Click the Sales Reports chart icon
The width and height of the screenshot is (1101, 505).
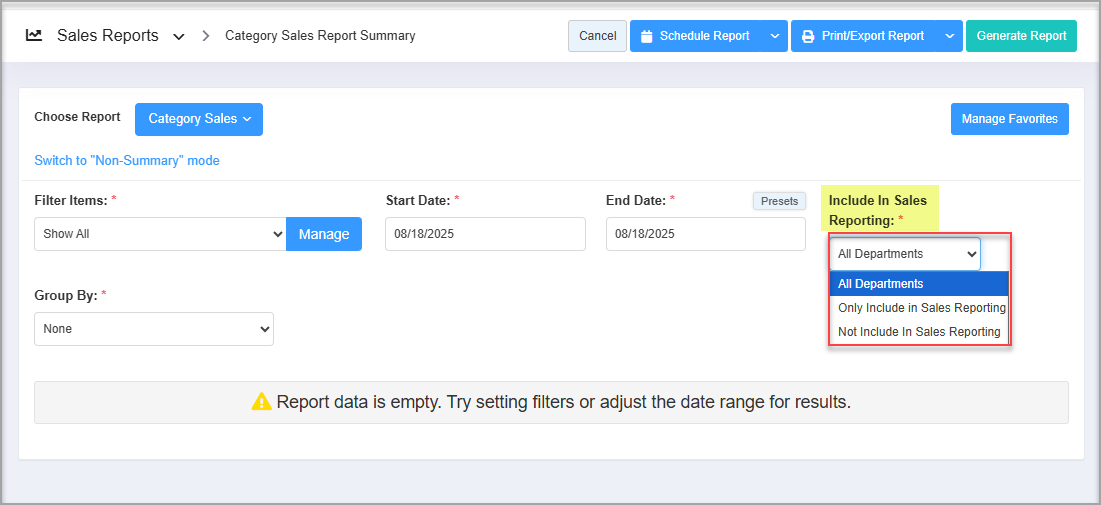coord(34,35)
